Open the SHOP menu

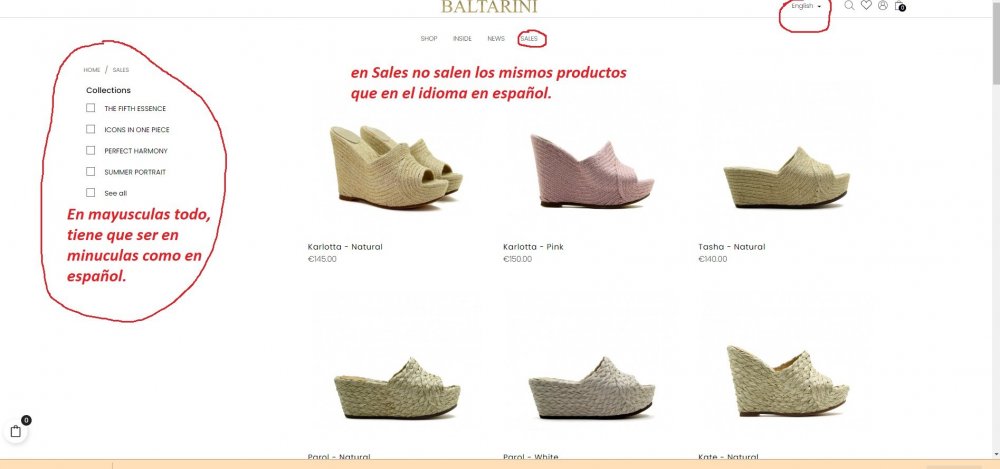pyautogui.click(x=429, y=38)
